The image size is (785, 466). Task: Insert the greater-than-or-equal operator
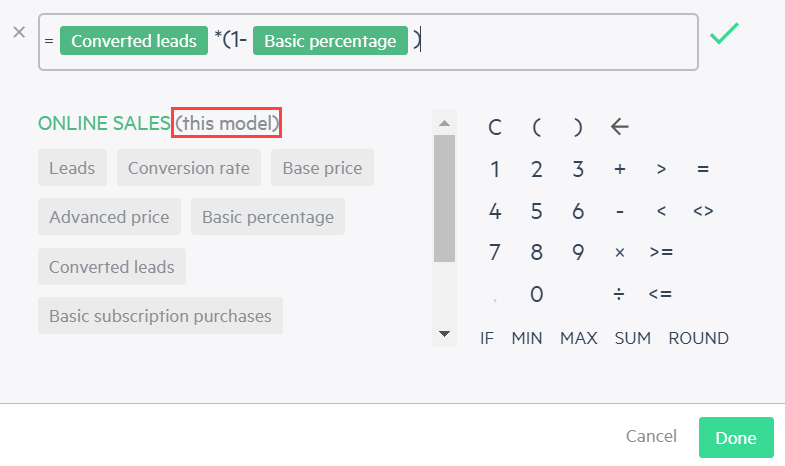point(661,252)
